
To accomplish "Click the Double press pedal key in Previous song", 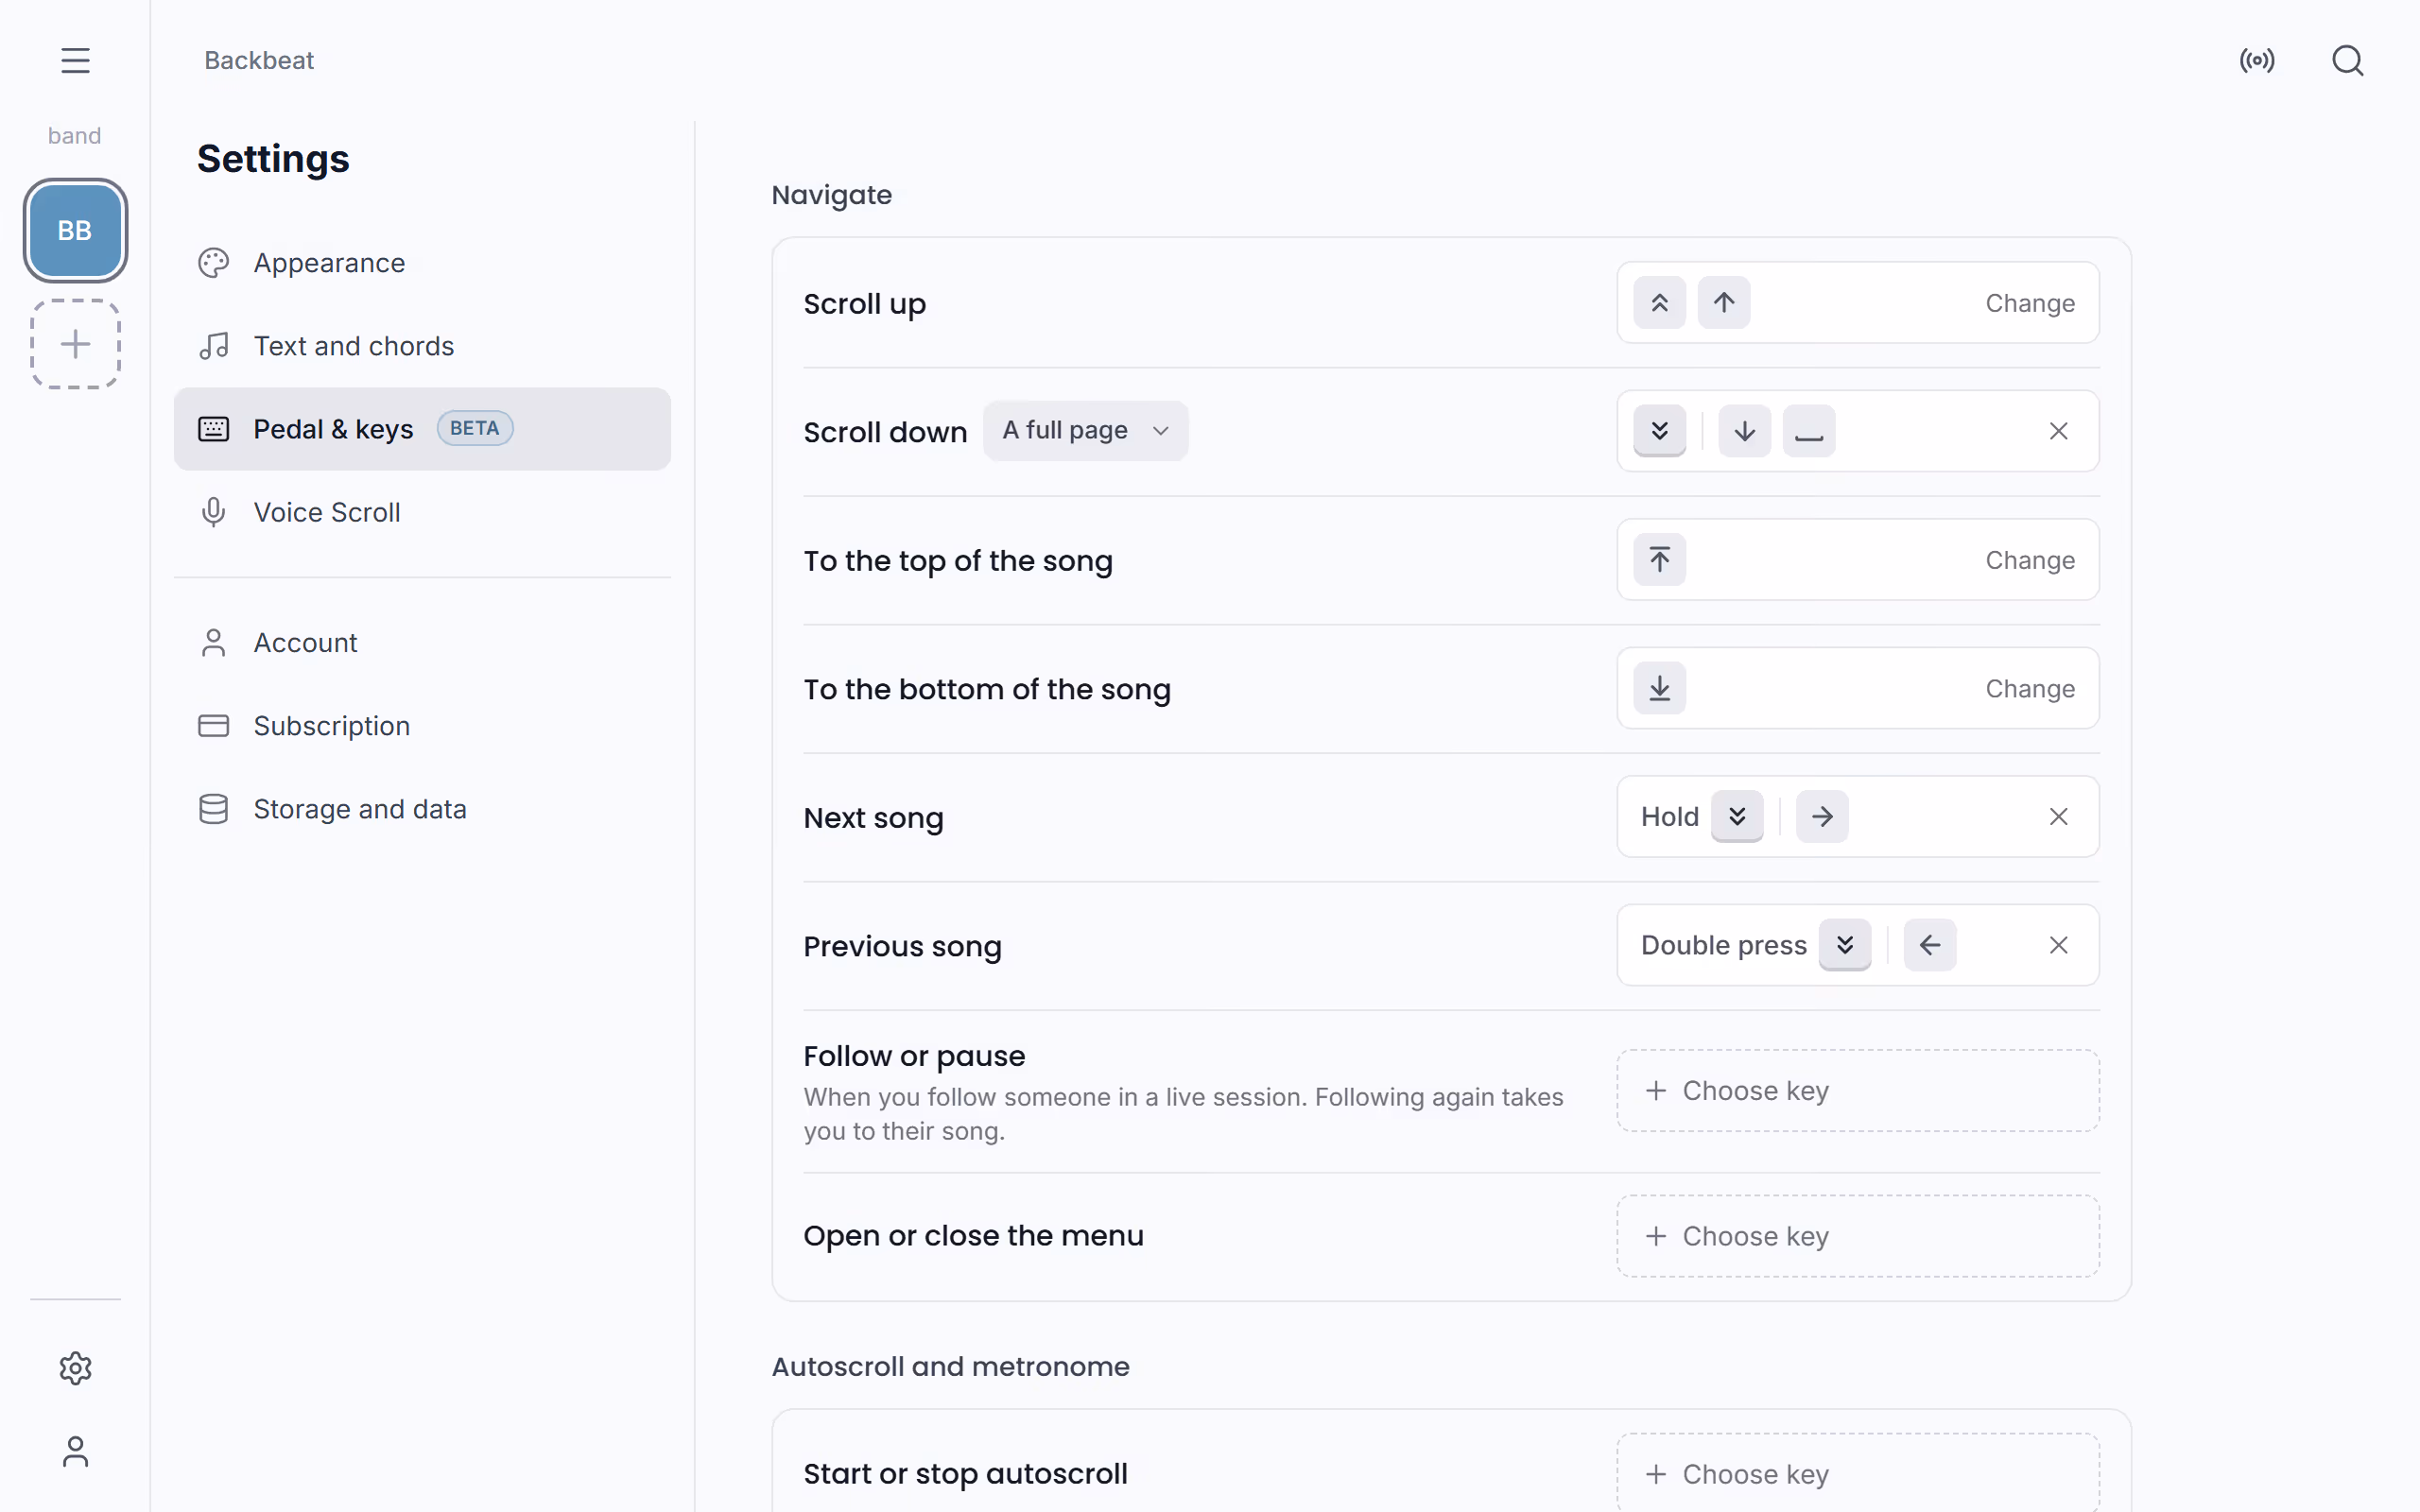I will click(1845, 945).
